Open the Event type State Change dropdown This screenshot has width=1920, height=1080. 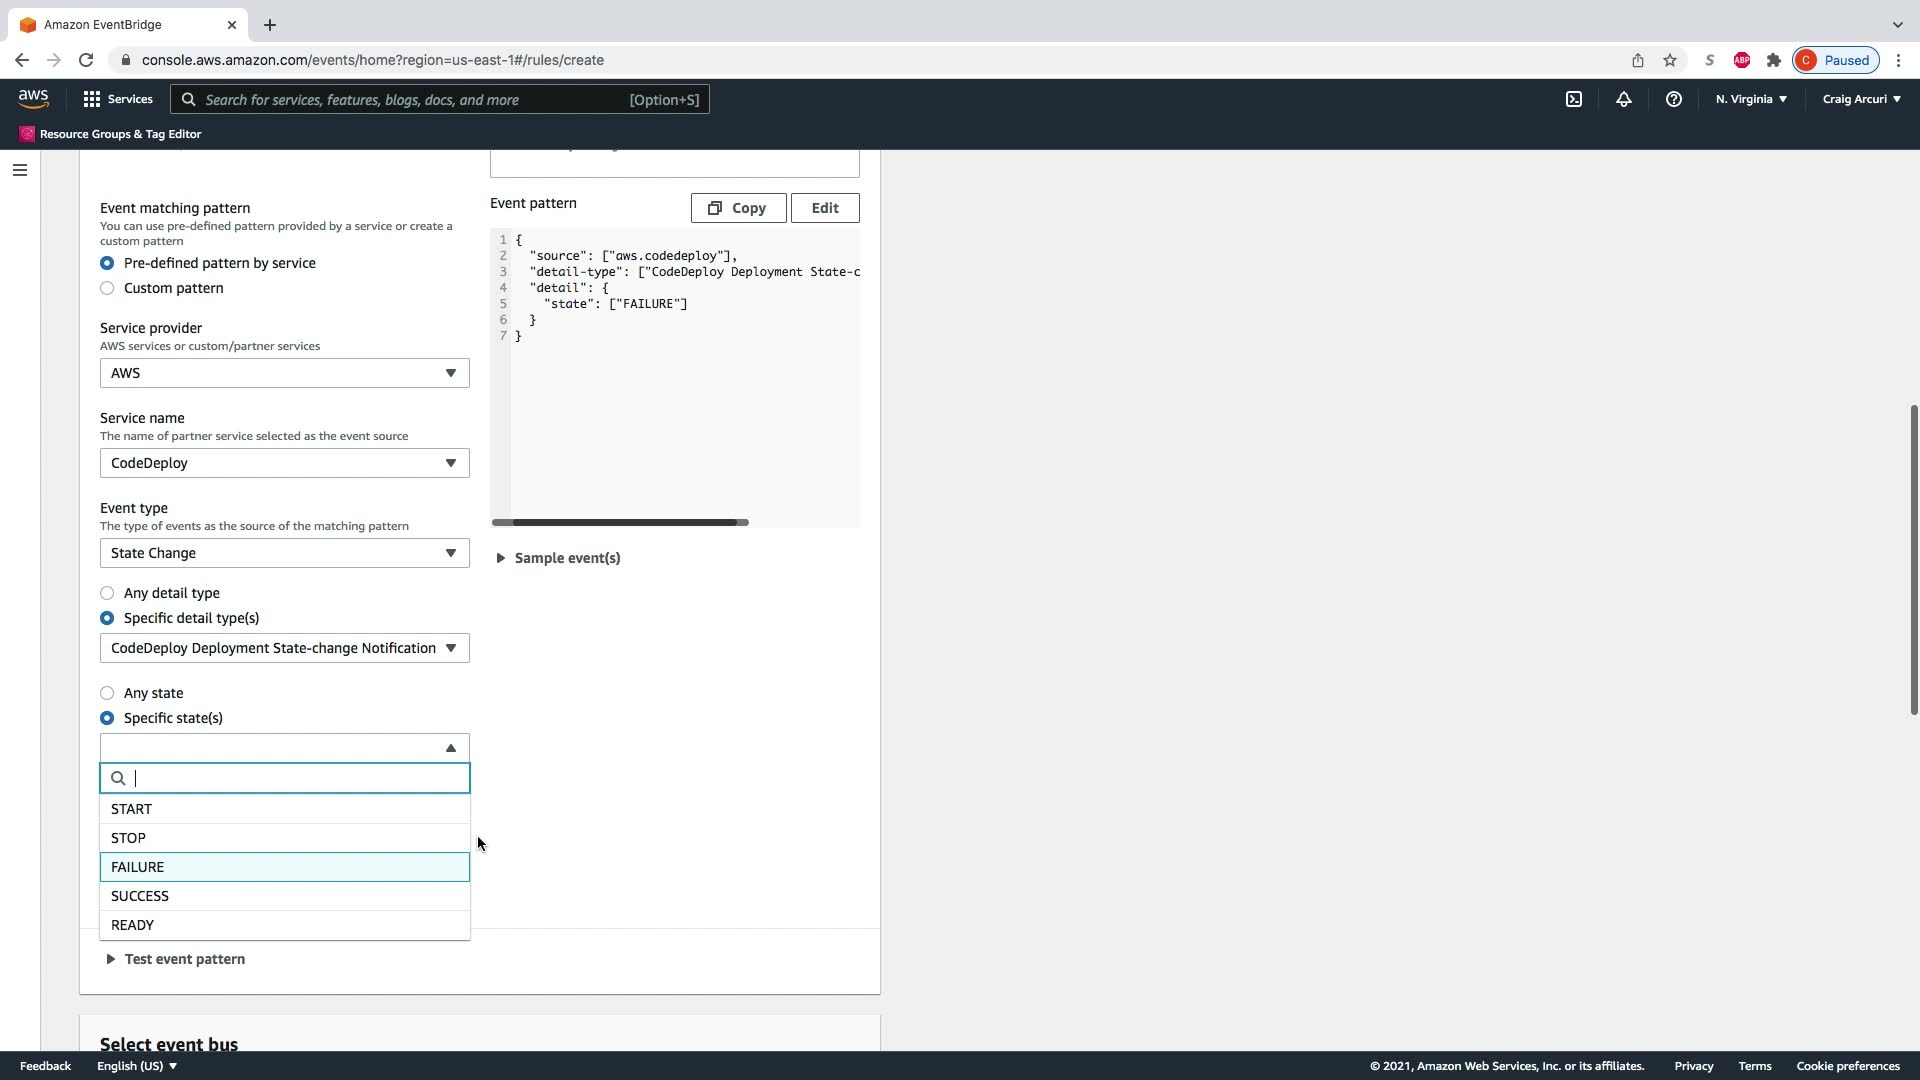(284, 553)
